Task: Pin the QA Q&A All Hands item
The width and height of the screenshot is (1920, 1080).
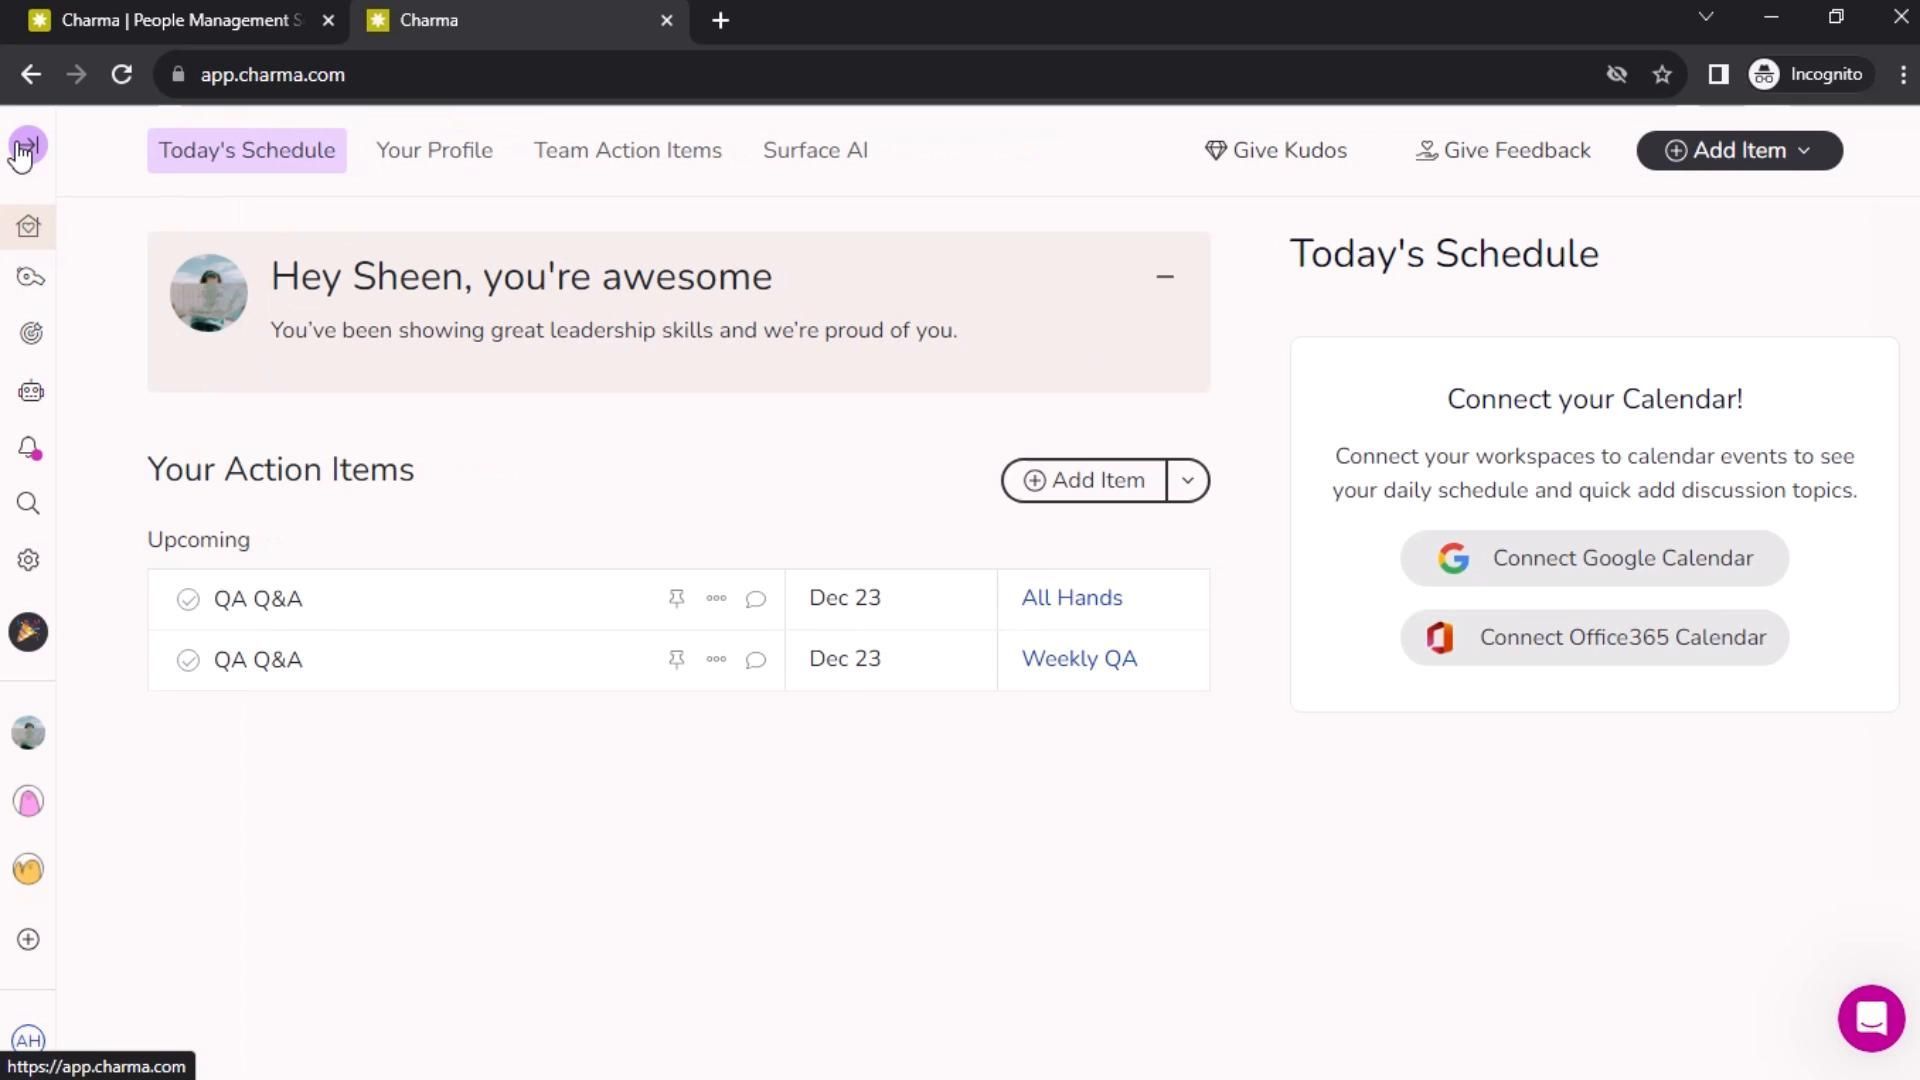Action: click(676, 598)
